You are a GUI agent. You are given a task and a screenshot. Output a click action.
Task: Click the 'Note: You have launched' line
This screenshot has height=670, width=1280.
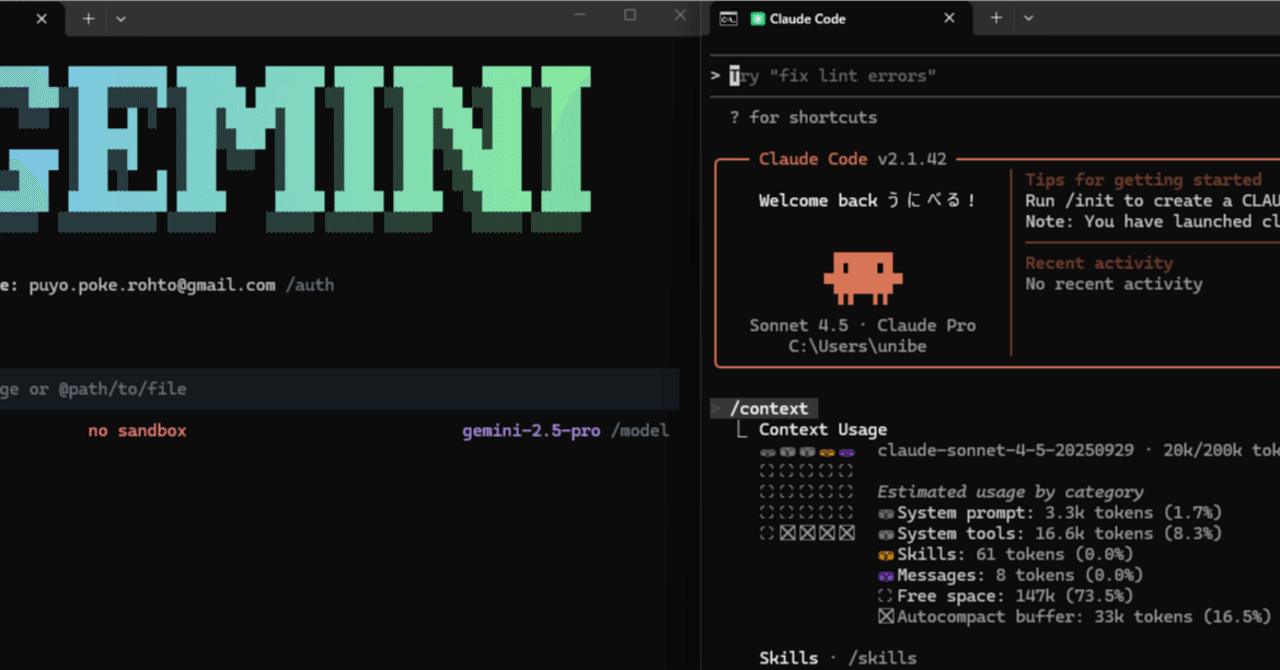[x=1152, y=221]
